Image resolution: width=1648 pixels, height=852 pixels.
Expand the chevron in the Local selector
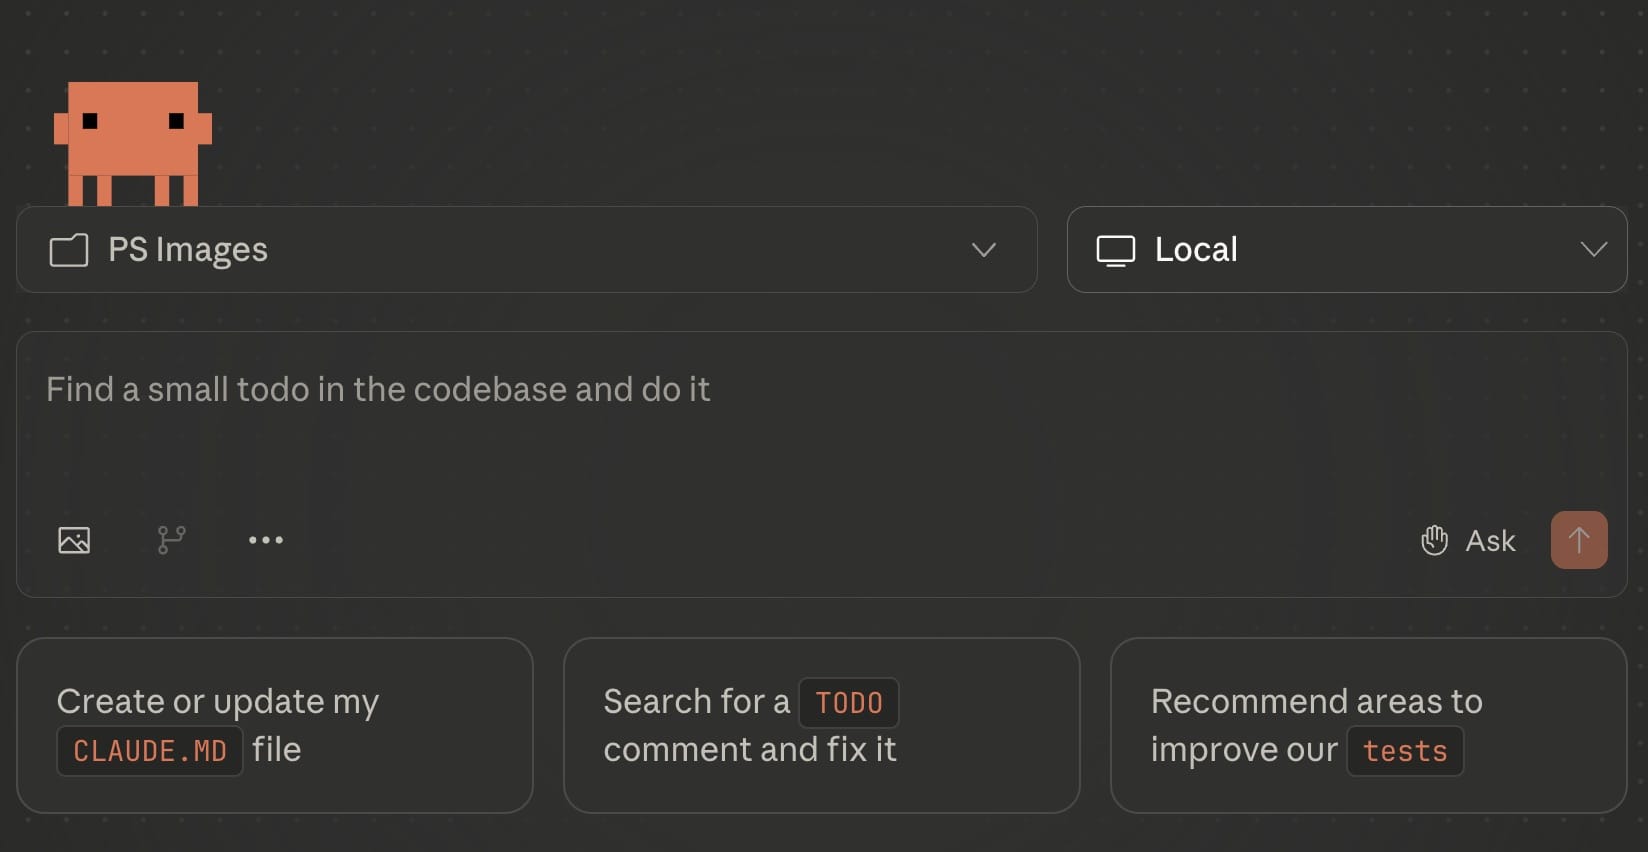tap(1593, 250)
